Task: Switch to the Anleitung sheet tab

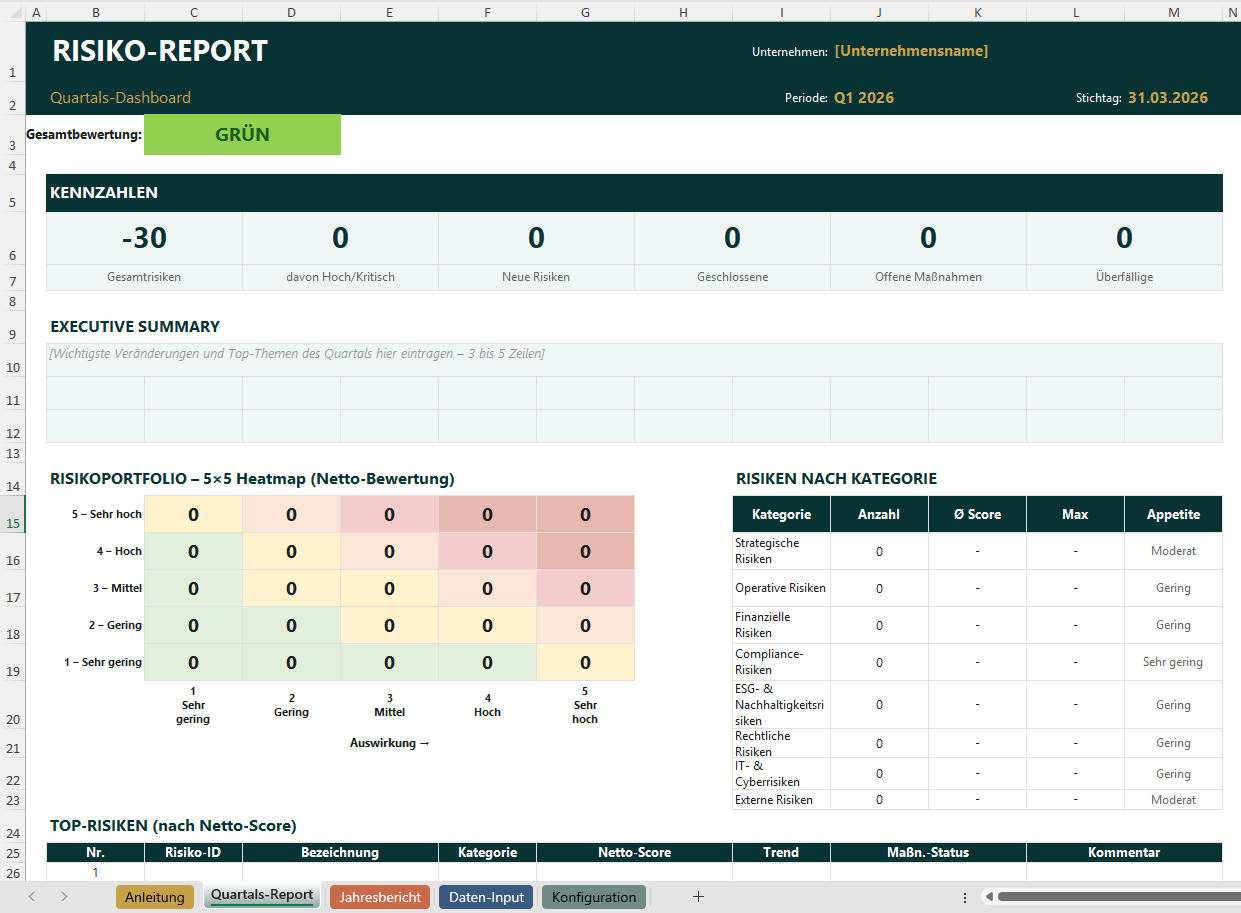Action: click(155, 897)
